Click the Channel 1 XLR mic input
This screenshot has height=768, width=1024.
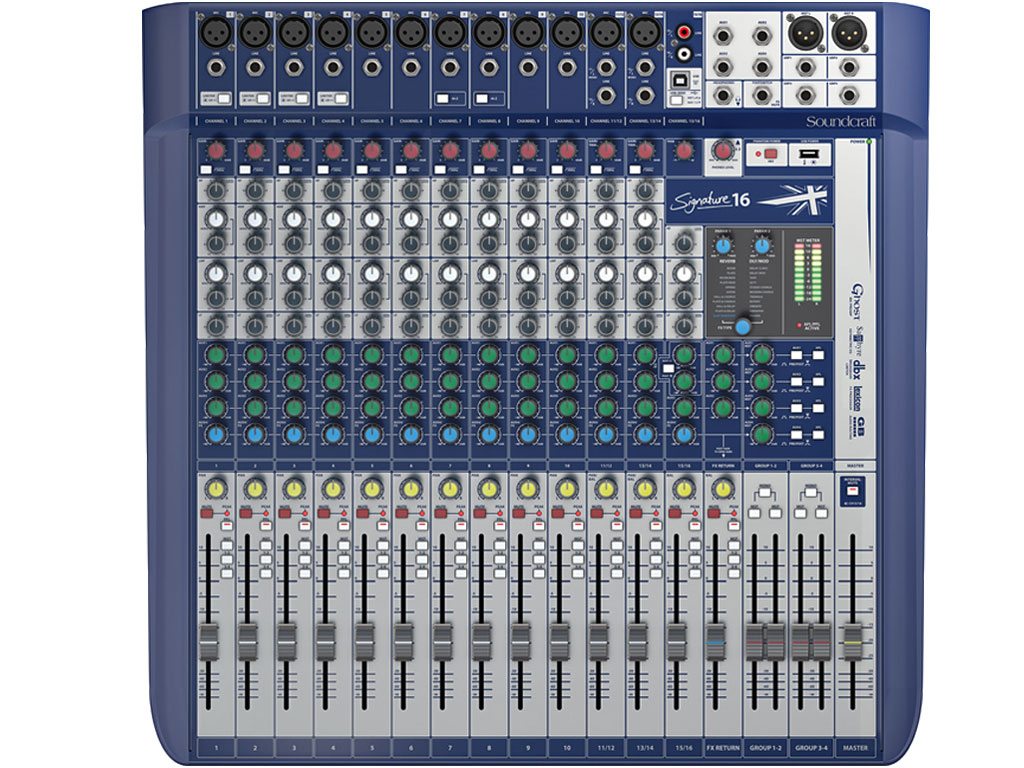pos(215,33)
